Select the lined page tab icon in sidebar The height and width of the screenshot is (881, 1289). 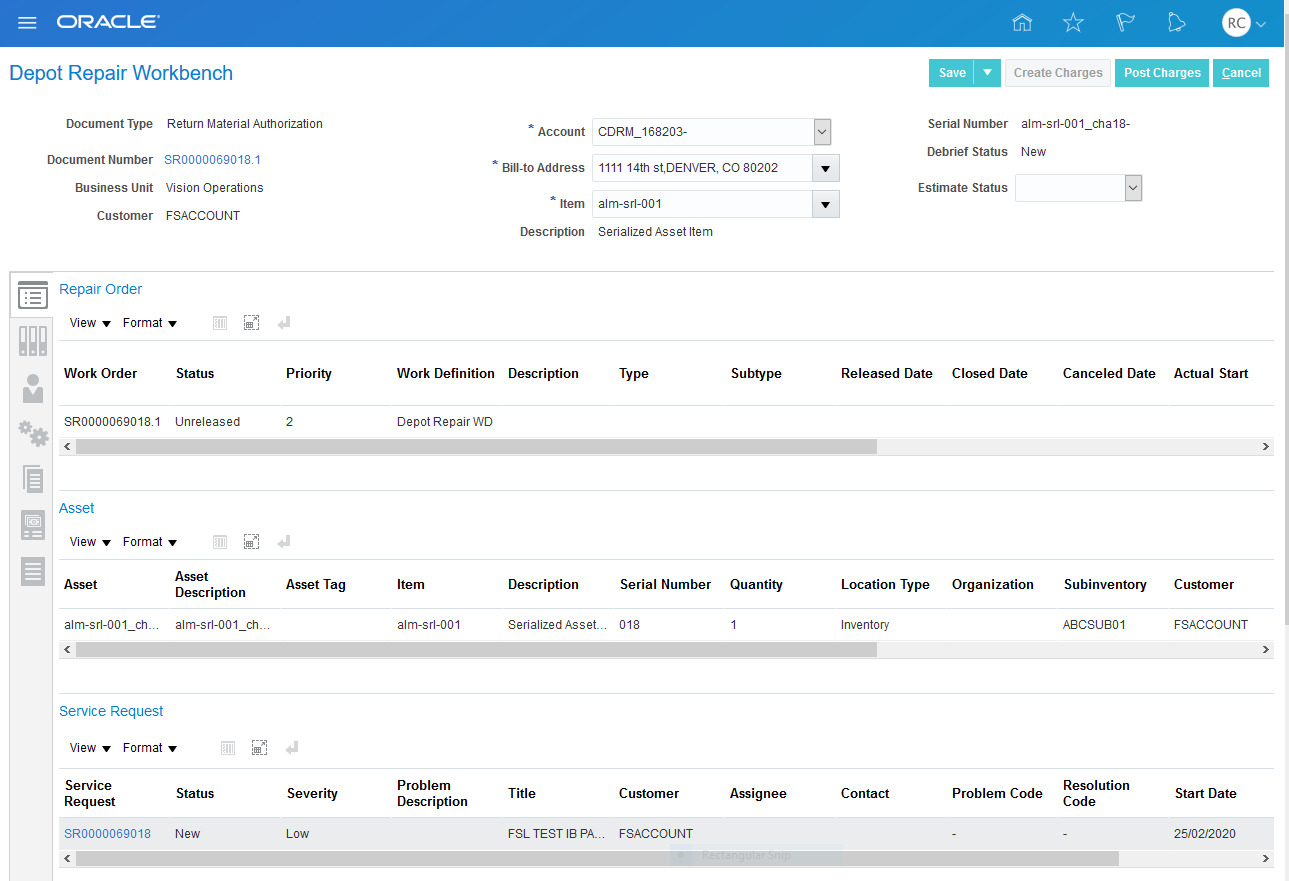click(x=33, y=571)
